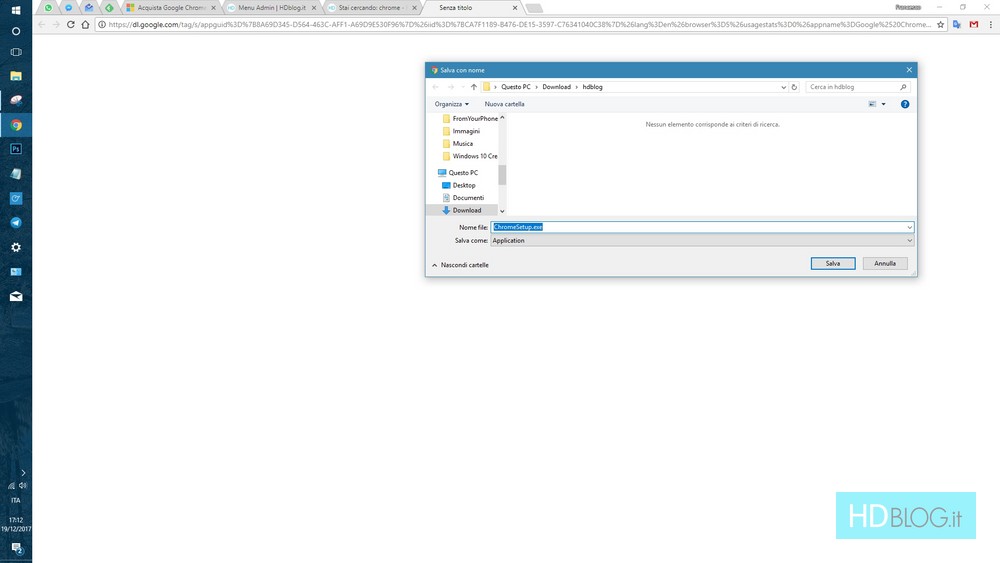Select Immagini folder in tree

(x=460, y=131)
